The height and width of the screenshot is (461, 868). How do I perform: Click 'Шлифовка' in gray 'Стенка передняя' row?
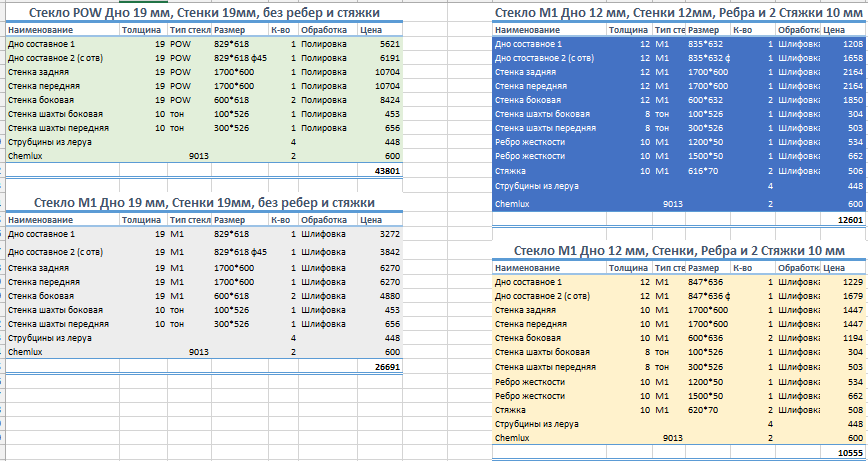(x=323, y=282)
